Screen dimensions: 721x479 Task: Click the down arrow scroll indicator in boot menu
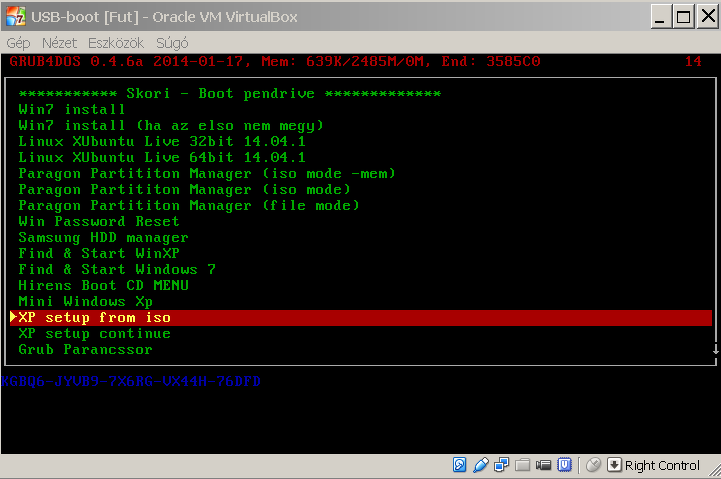(715, 349)
